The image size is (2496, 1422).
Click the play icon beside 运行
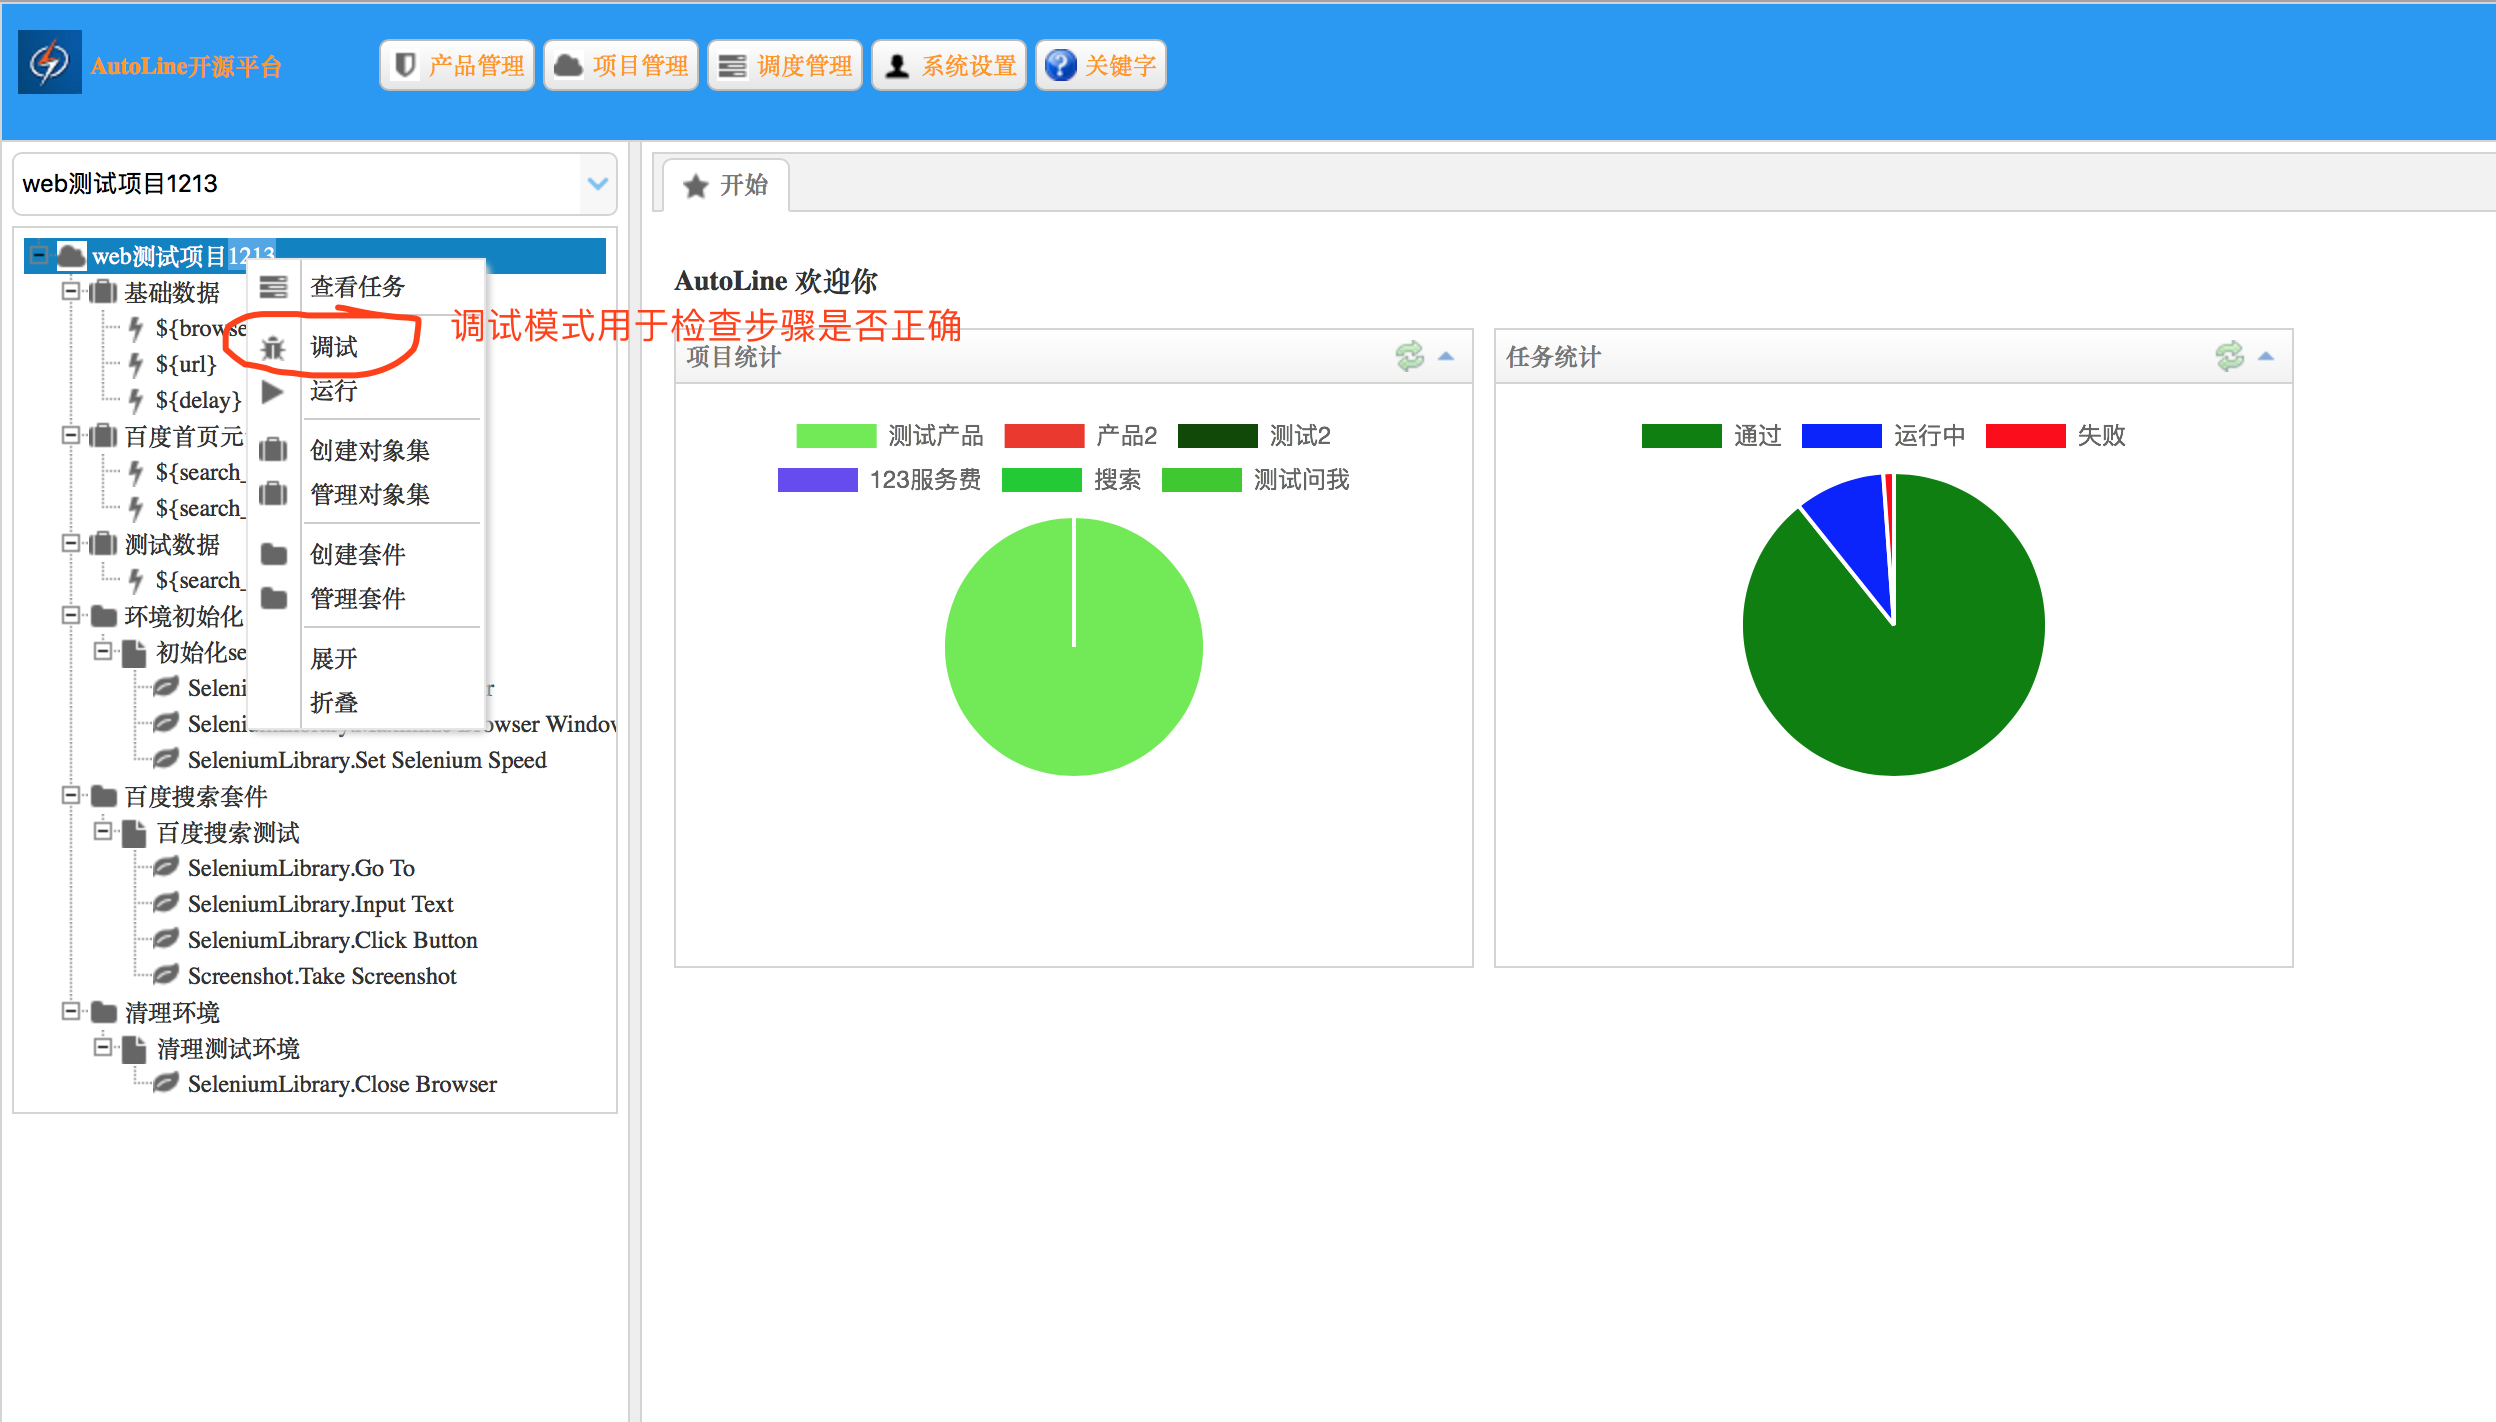(272, 391)
